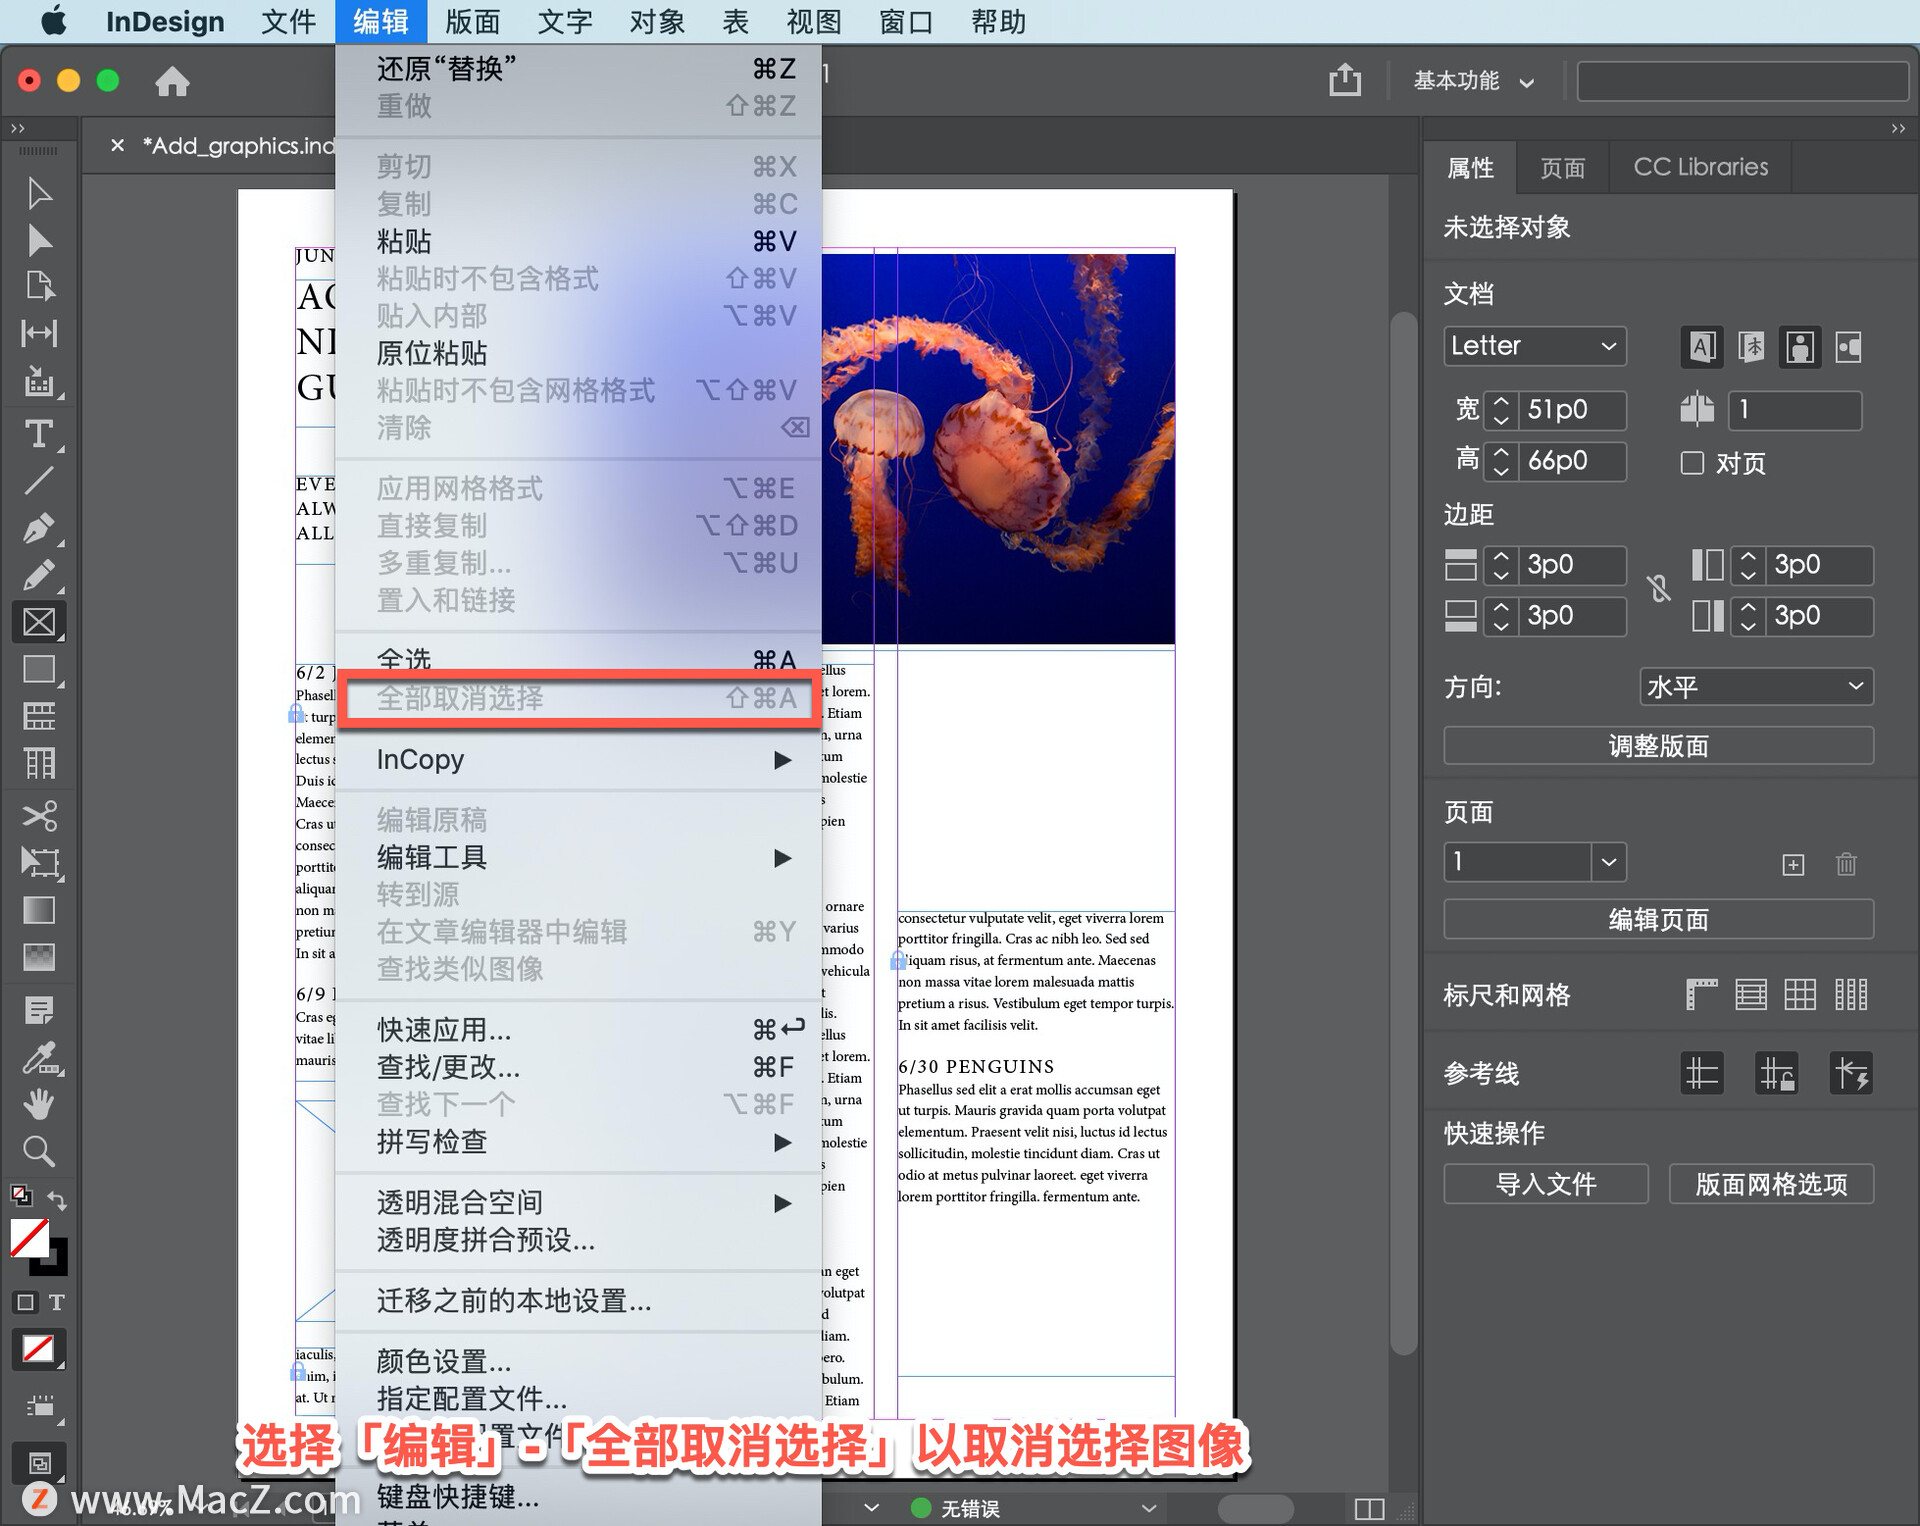Expand the 拼写检查 submenu
Screen dimensions: 1920x1526
(x=578, y=1142)
